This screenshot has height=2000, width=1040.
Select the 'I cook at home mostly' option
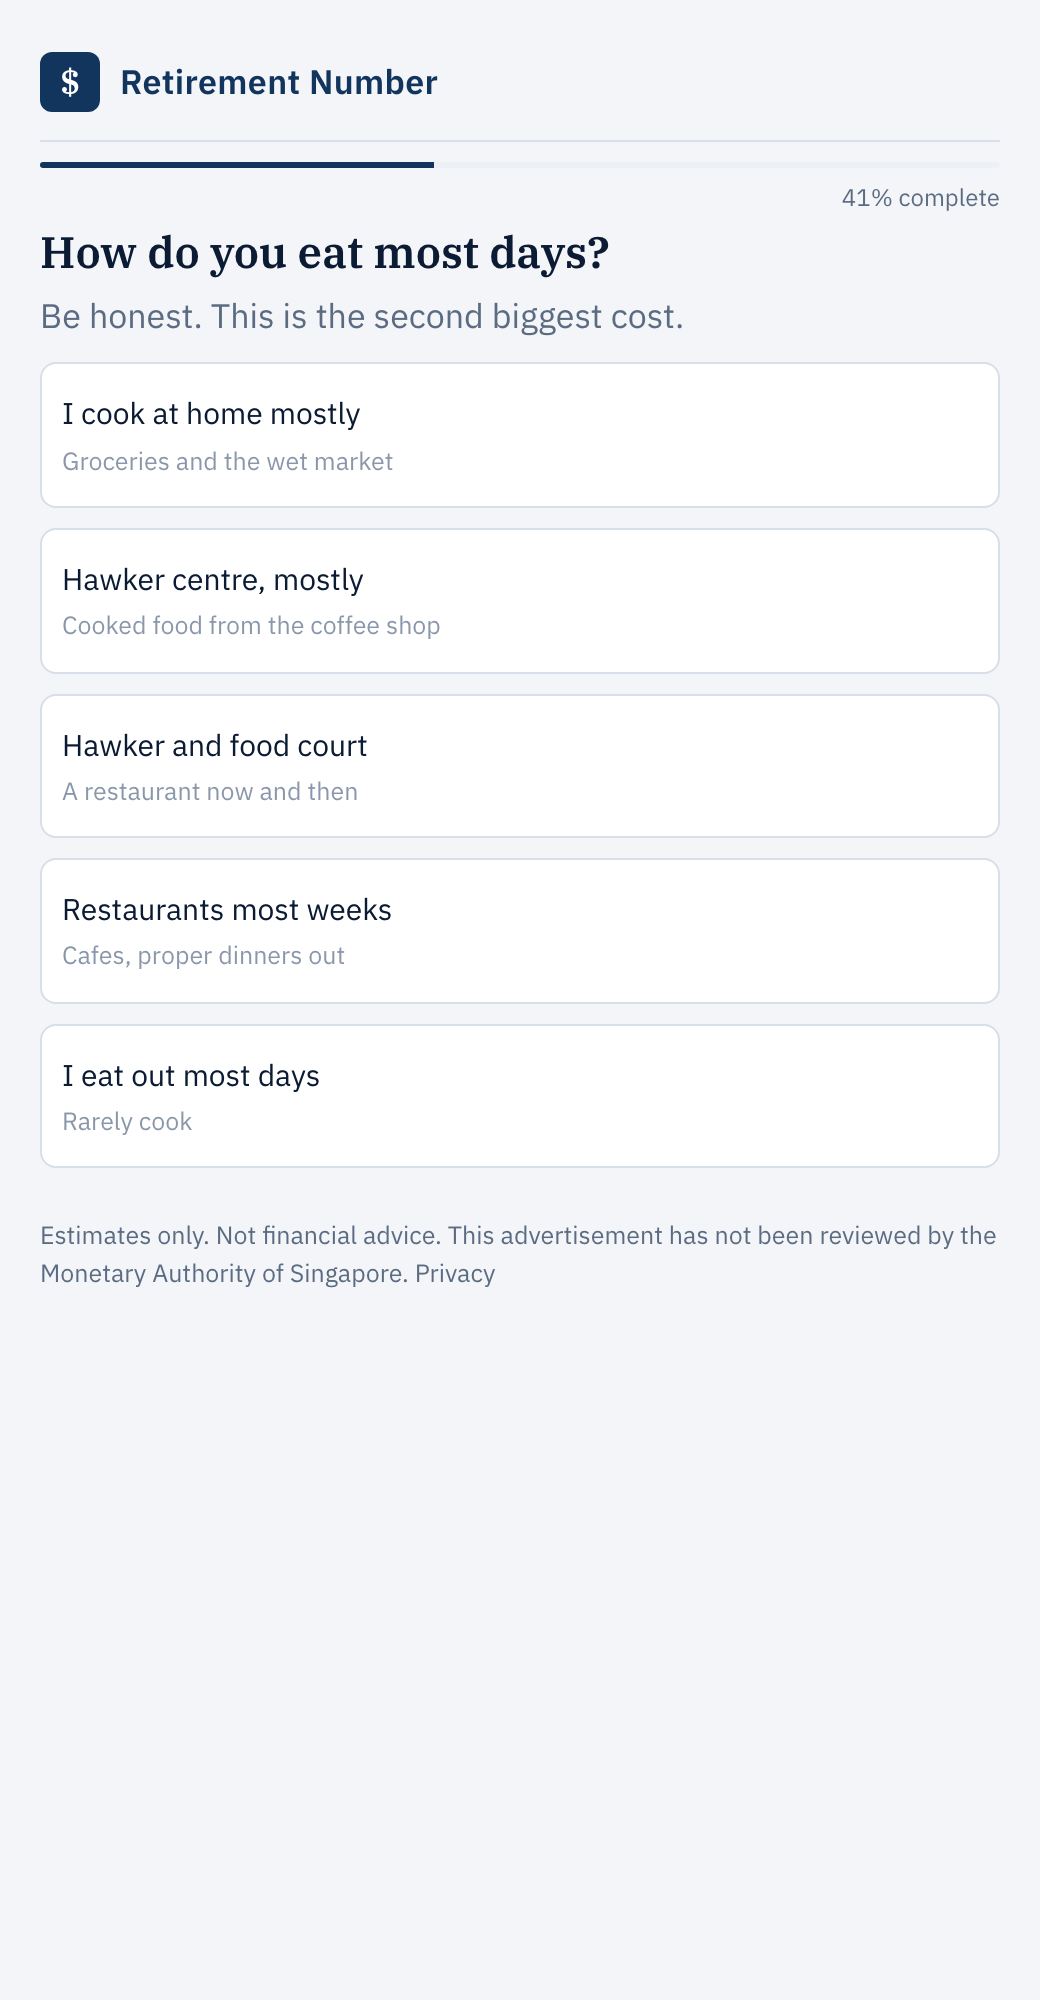(520, 435)
